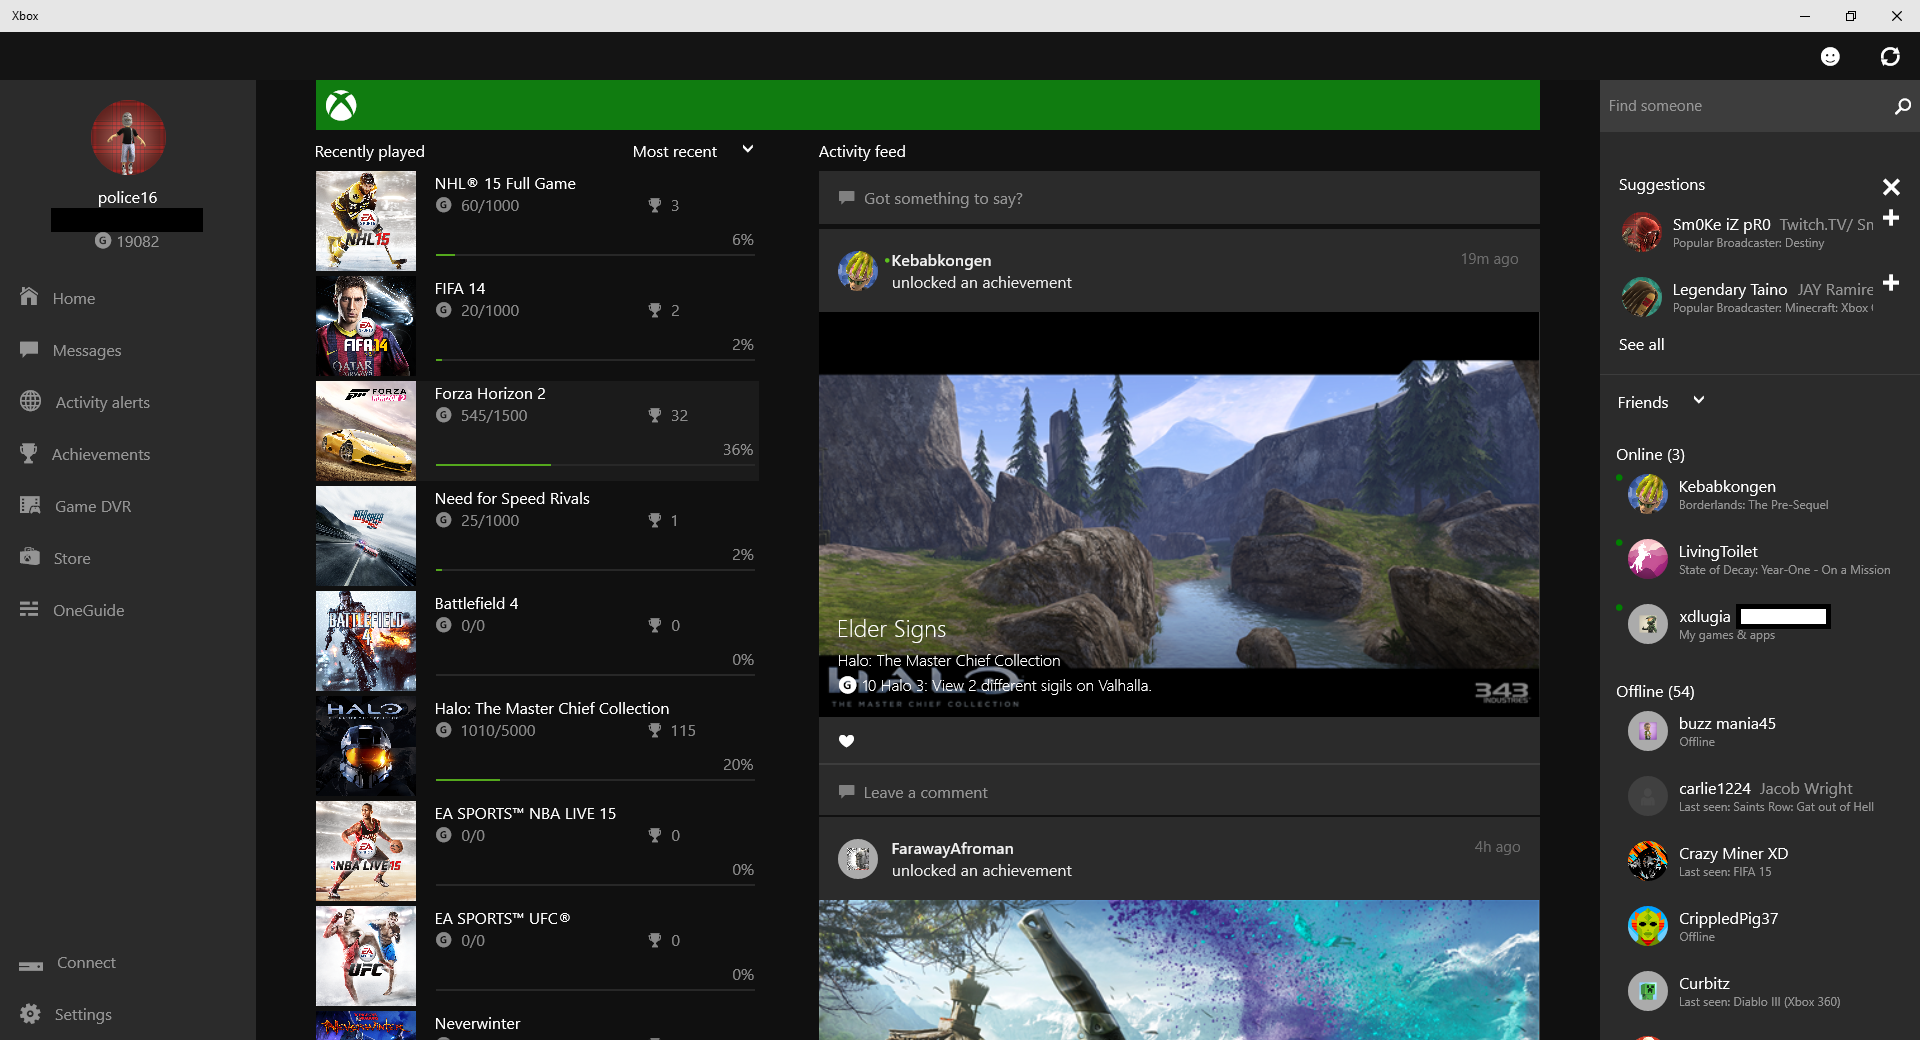Open Curbitz's avatar in offline list
Screen dimensions: 1920x1040
tap(1647, 991)
